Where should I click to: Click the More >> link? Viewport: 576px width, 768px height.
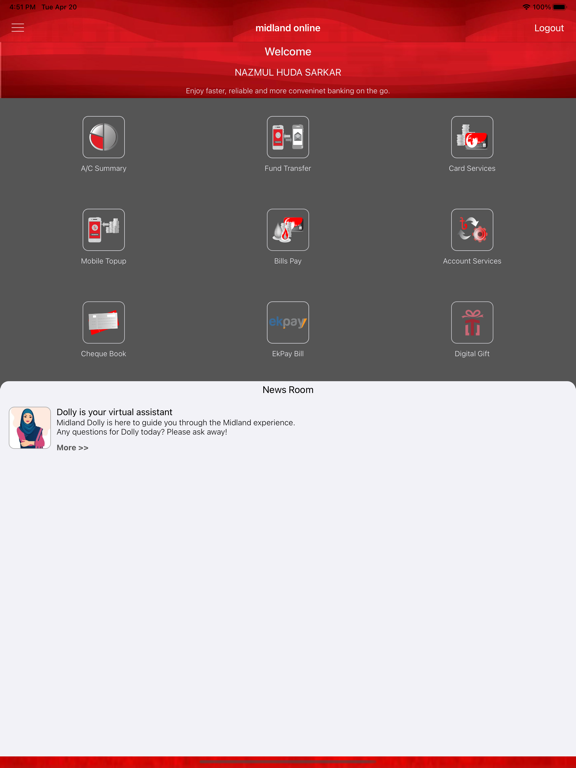72,448
